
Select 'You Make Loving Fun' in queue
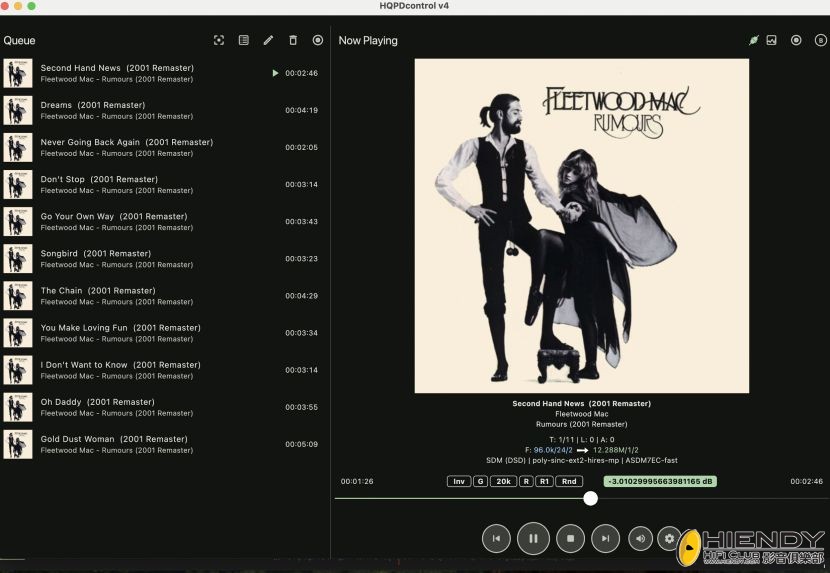pos(161,333)
